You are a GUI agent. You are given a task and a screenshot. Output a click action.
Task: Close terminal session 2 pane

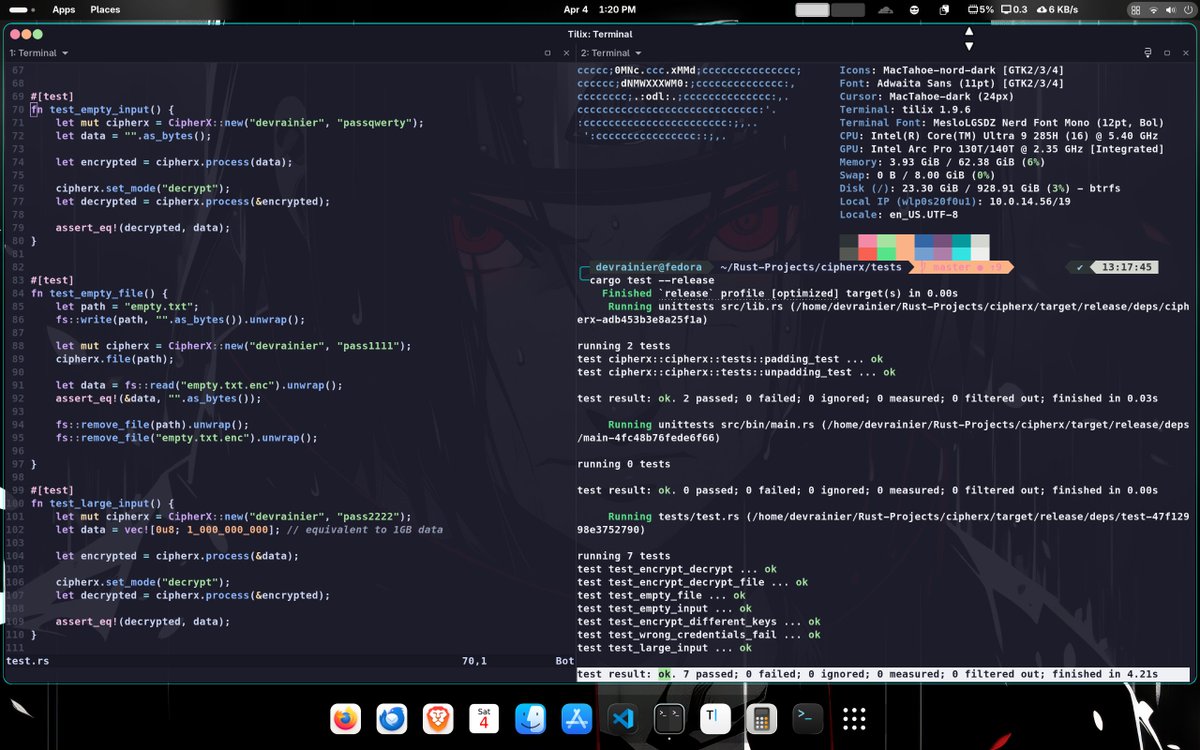click(x=1185, y=53)
